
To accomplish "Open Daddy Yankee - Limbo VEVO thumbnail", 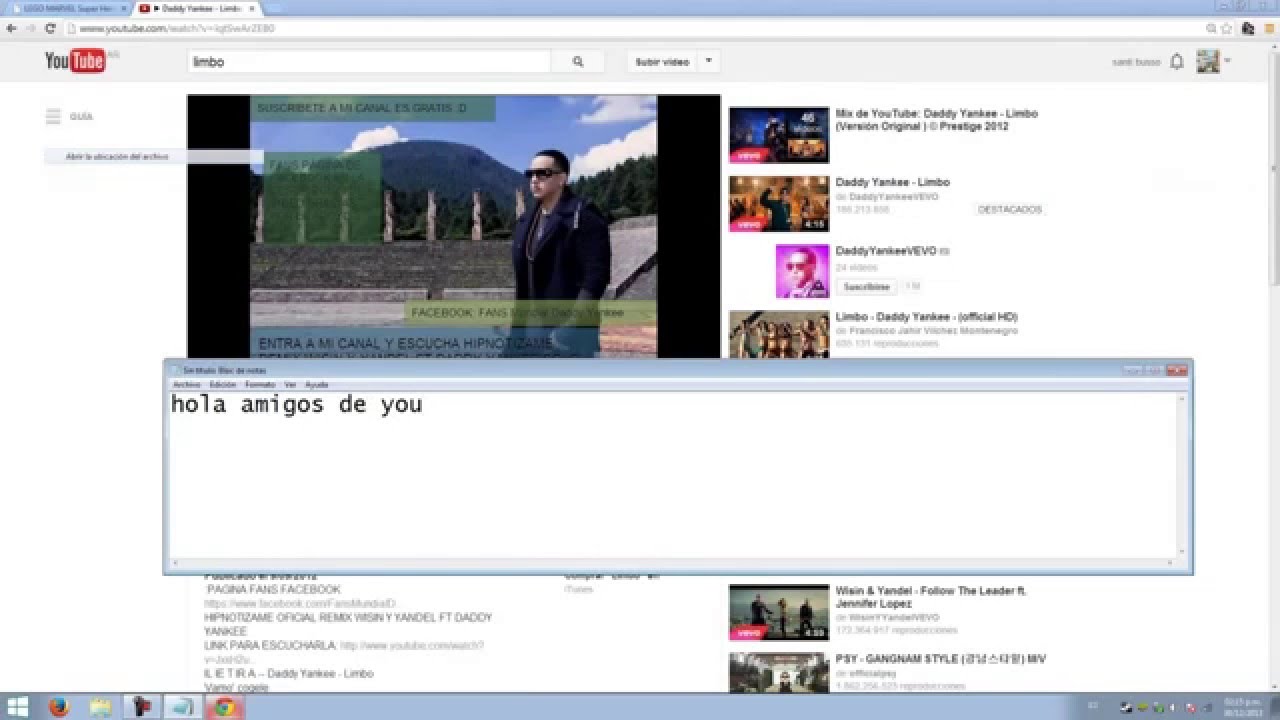I will [x=779, y=204].
